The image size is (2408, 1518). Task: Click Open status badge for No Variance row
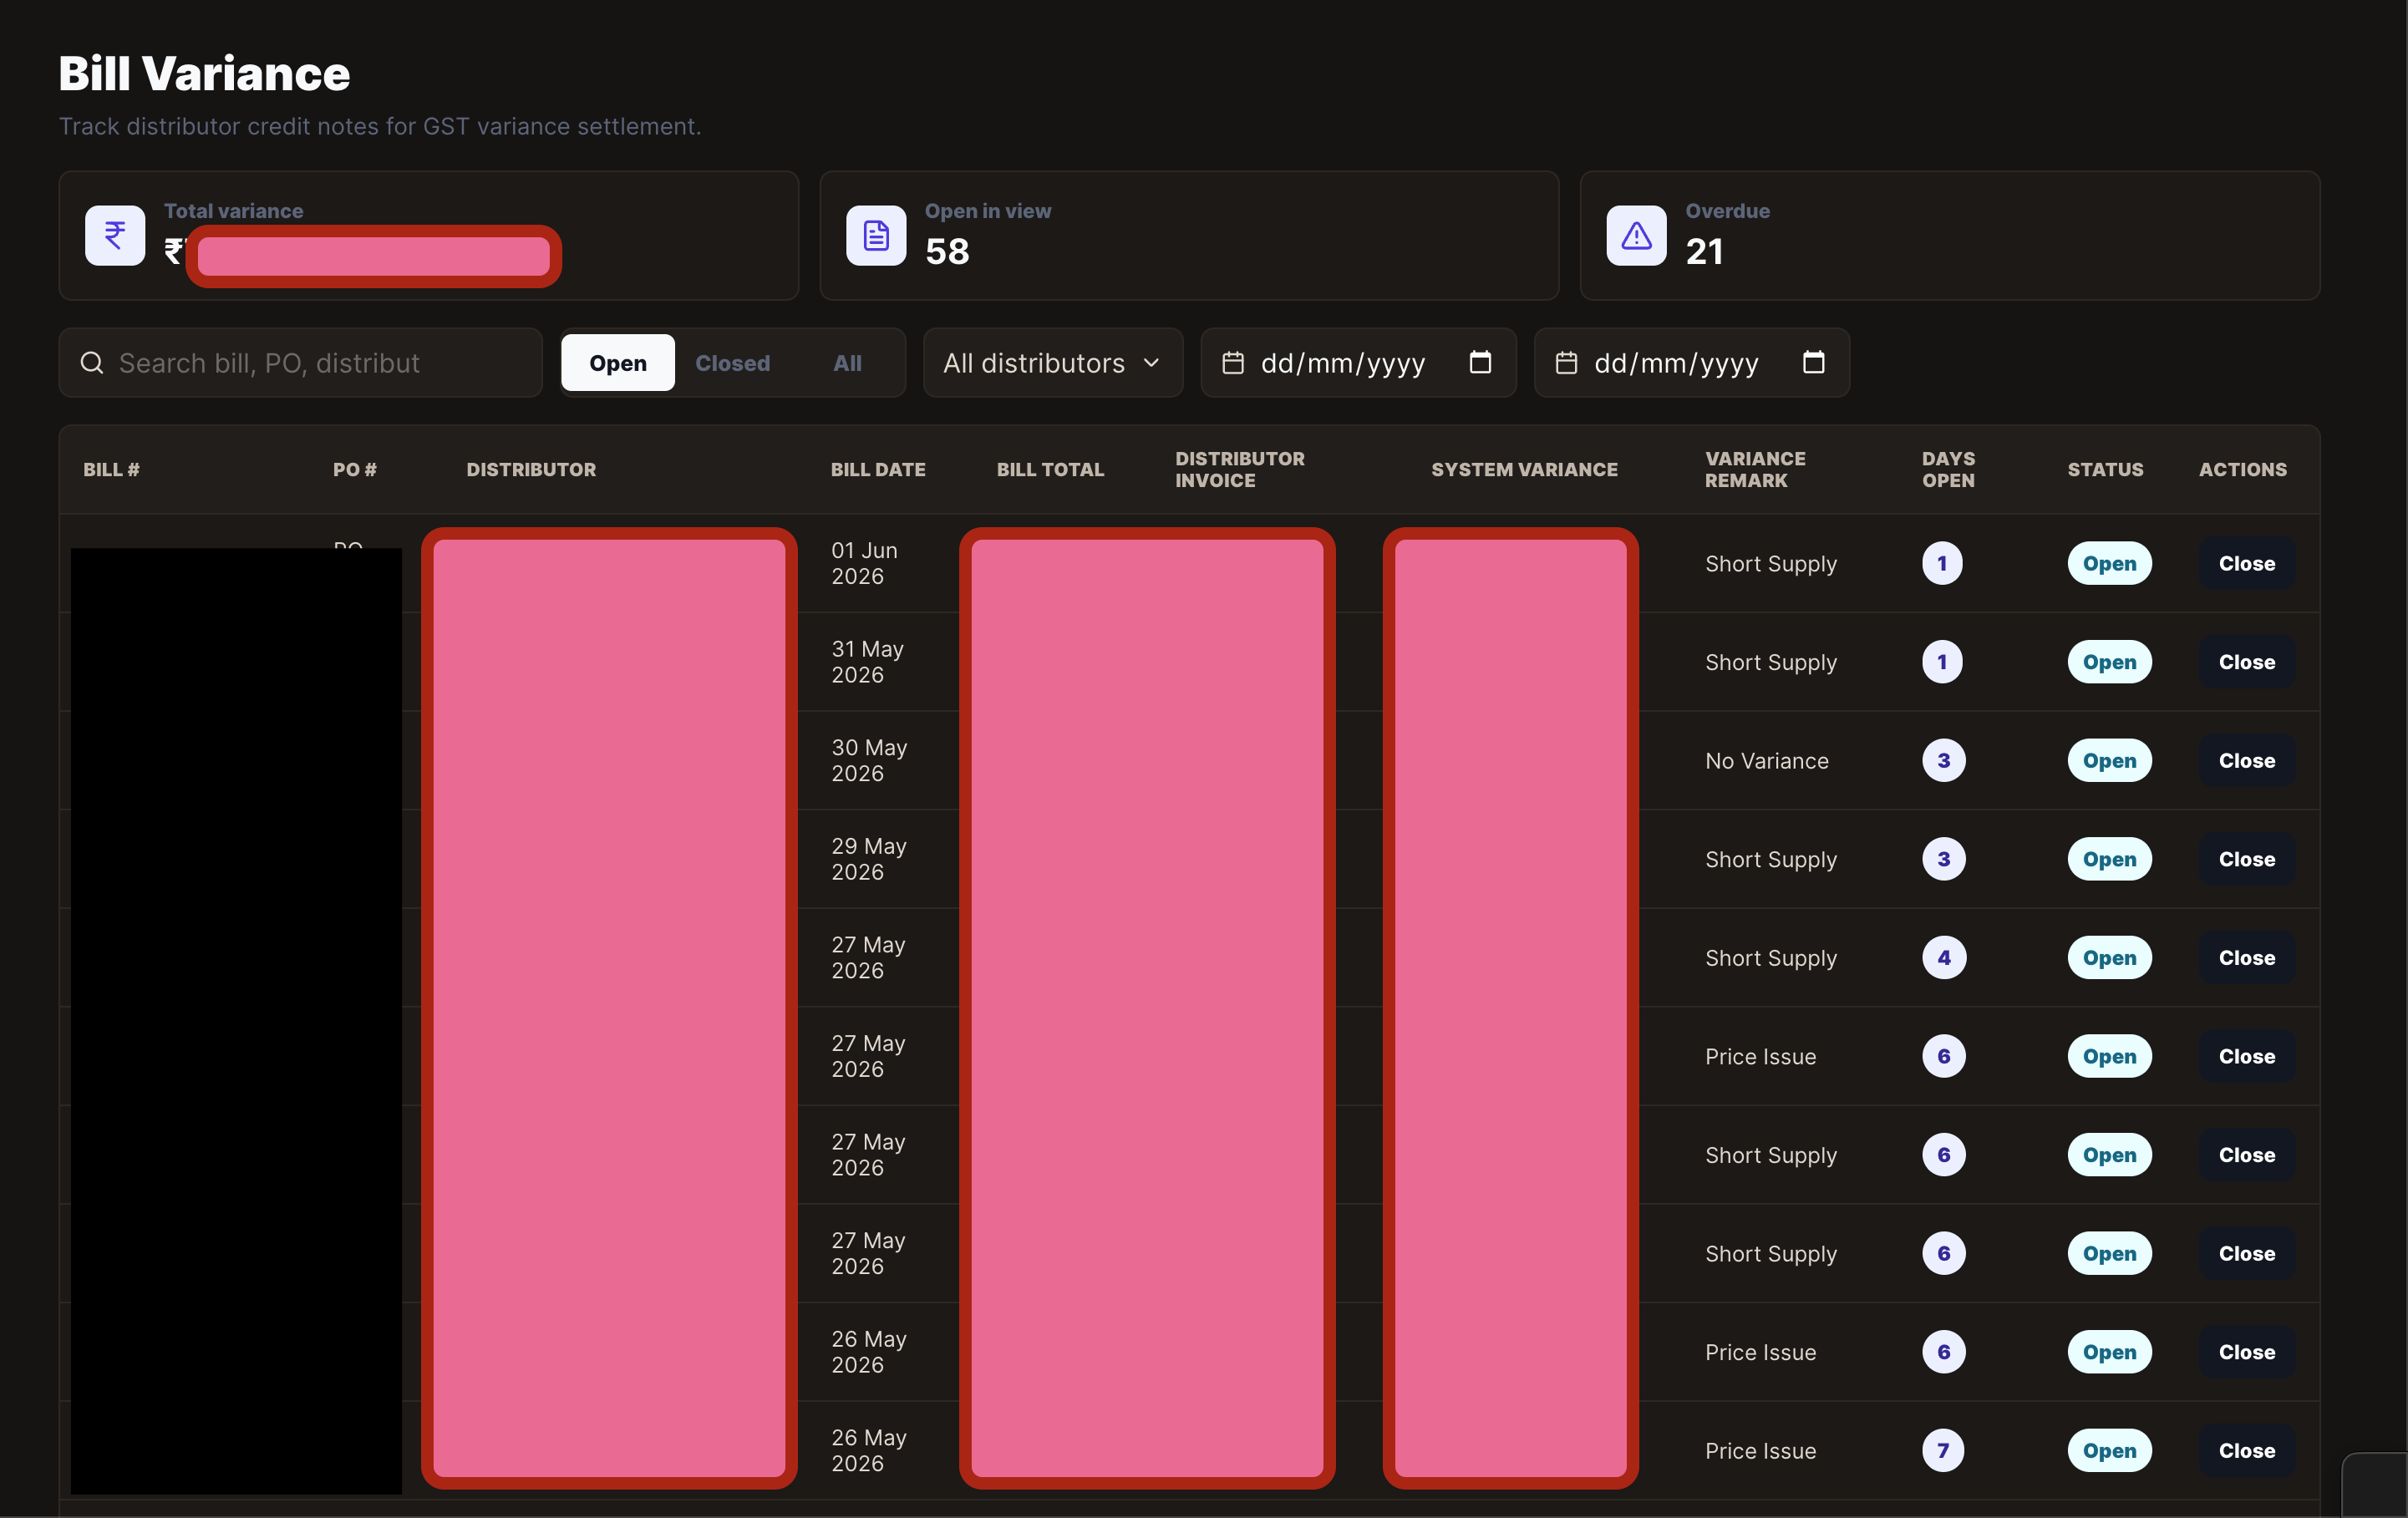2109,761
